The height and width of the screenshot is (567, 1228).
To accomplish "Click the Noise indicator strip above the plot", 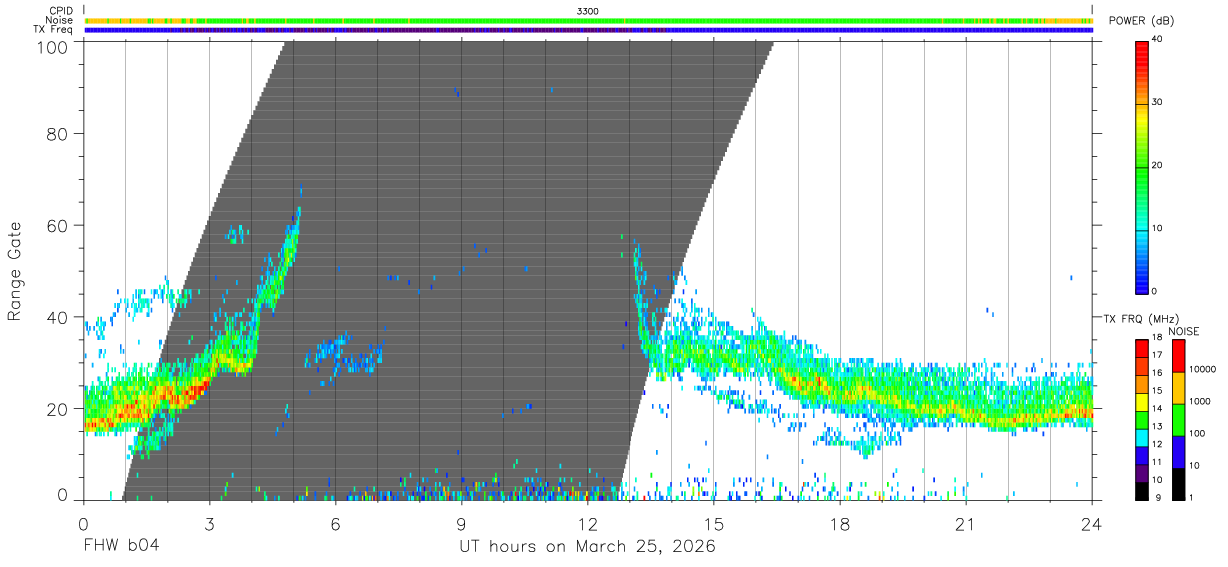I will 589,20.
